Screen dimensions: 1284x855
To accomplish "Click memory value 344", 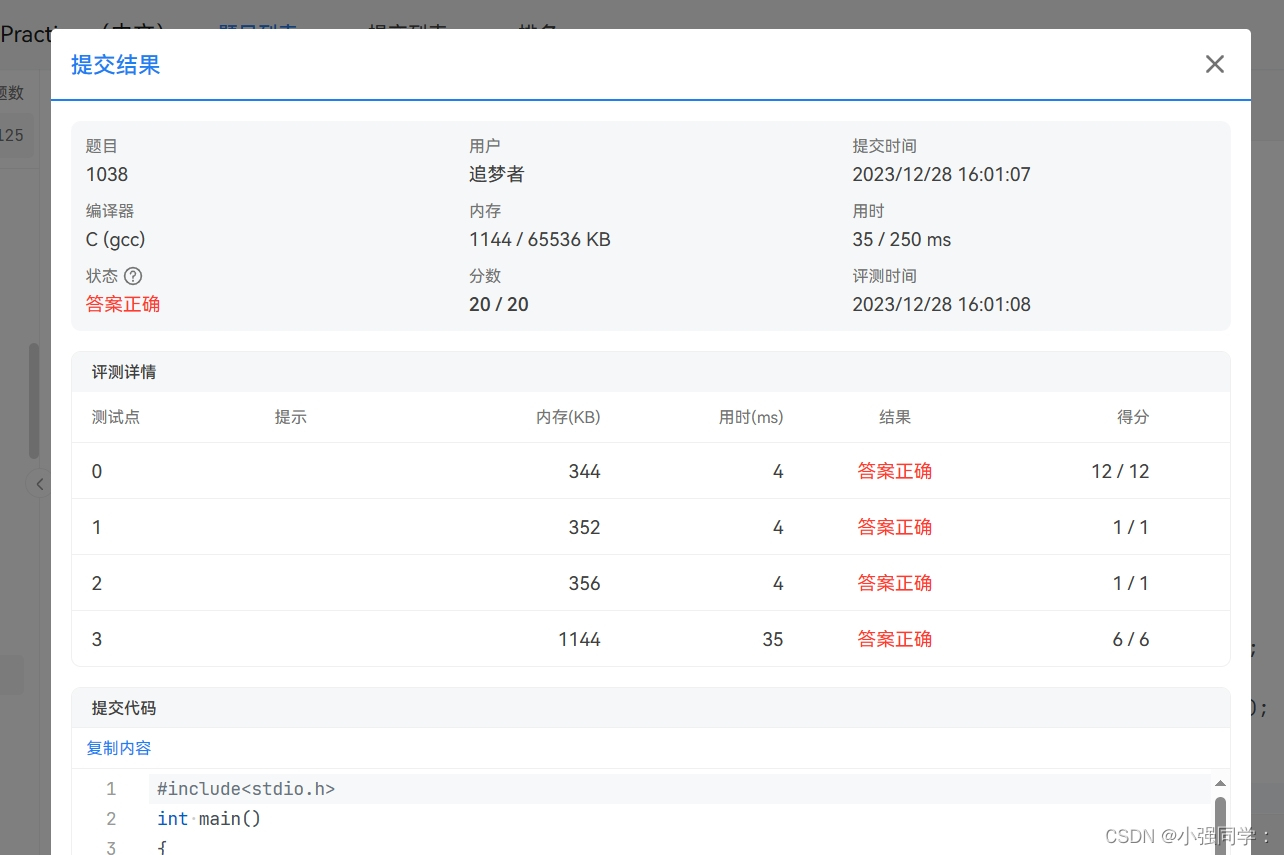I will [x=584, y=471].
